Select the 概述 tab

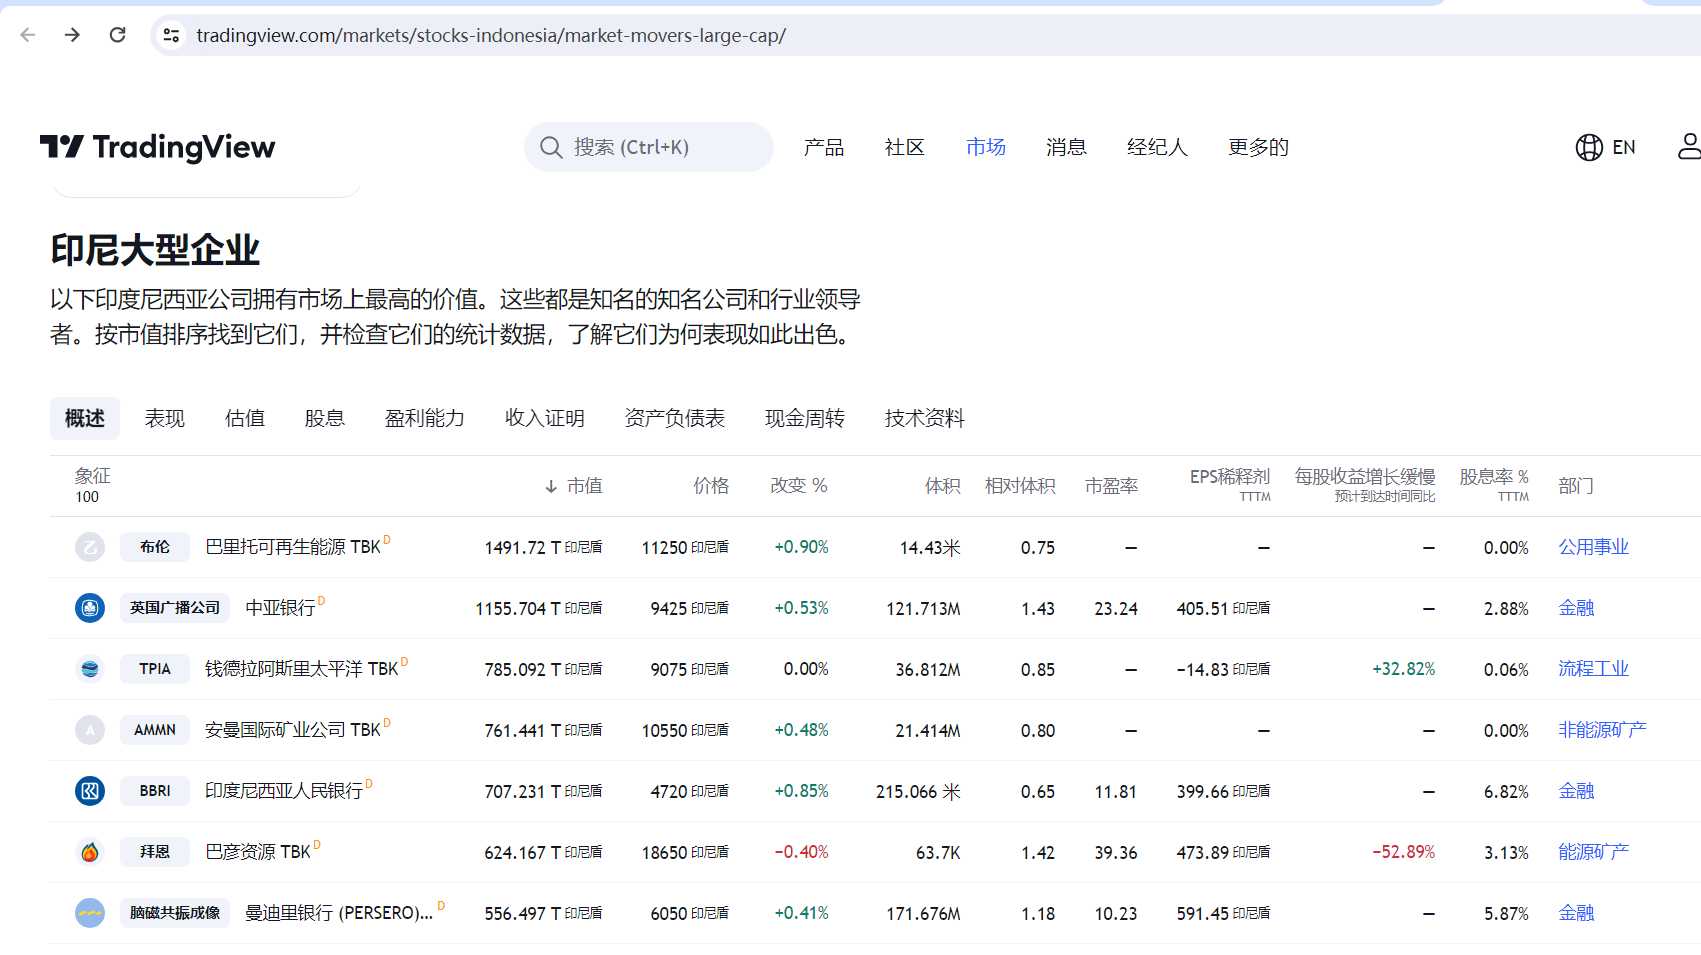pyautogui.click(x=85, y=418)
